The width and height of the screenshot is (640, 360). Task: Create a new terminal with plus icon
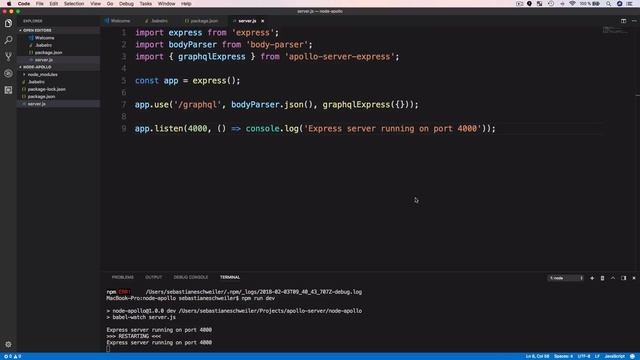click(592, 278)
